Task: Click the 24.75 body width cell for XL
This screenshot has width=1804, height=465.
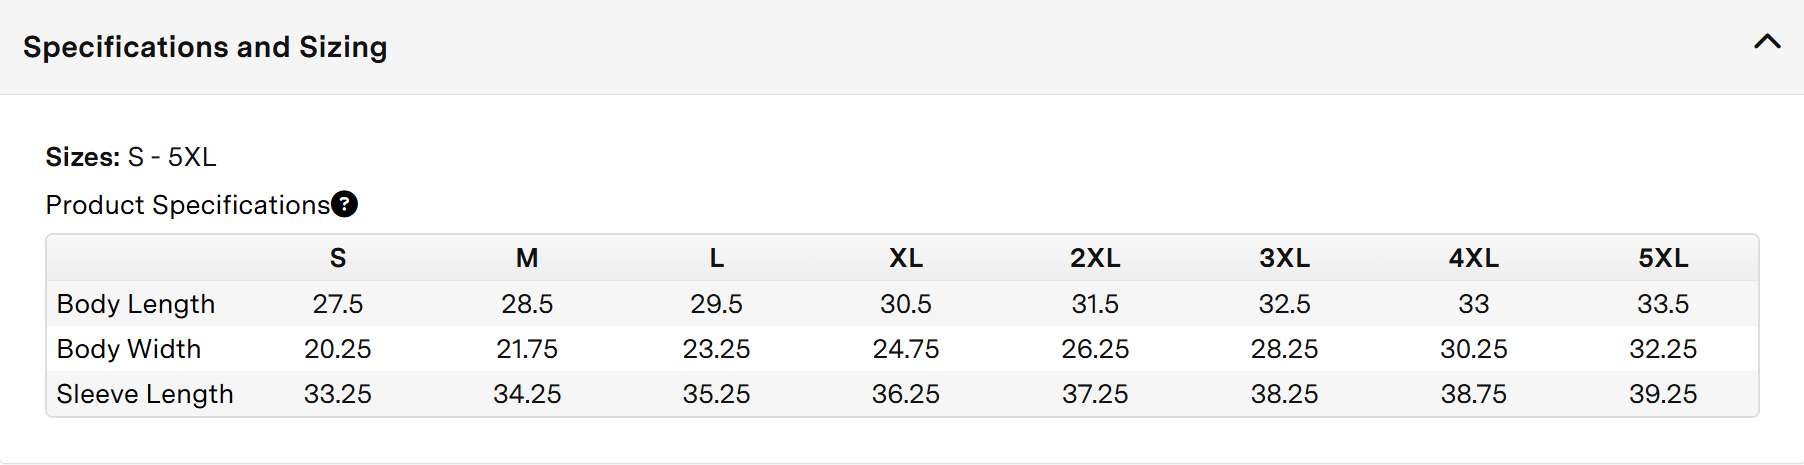Action: [906, 349]
